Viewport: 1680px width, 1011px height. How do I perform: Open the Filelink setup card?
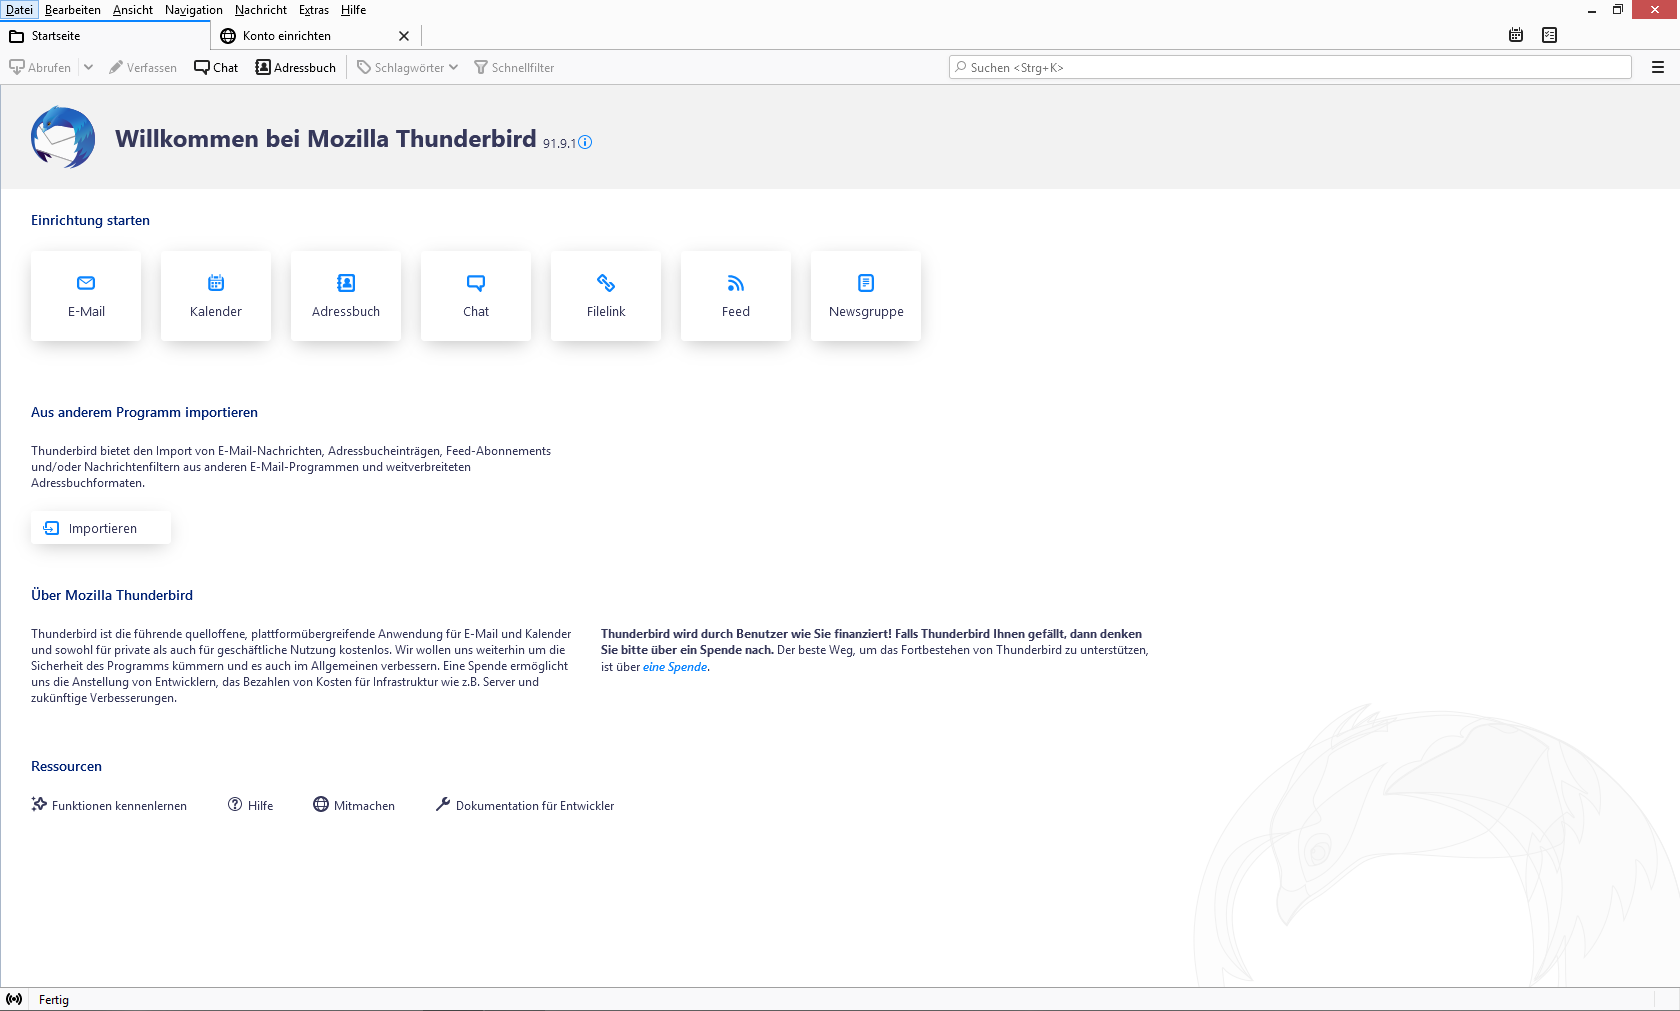coord(606,296)
